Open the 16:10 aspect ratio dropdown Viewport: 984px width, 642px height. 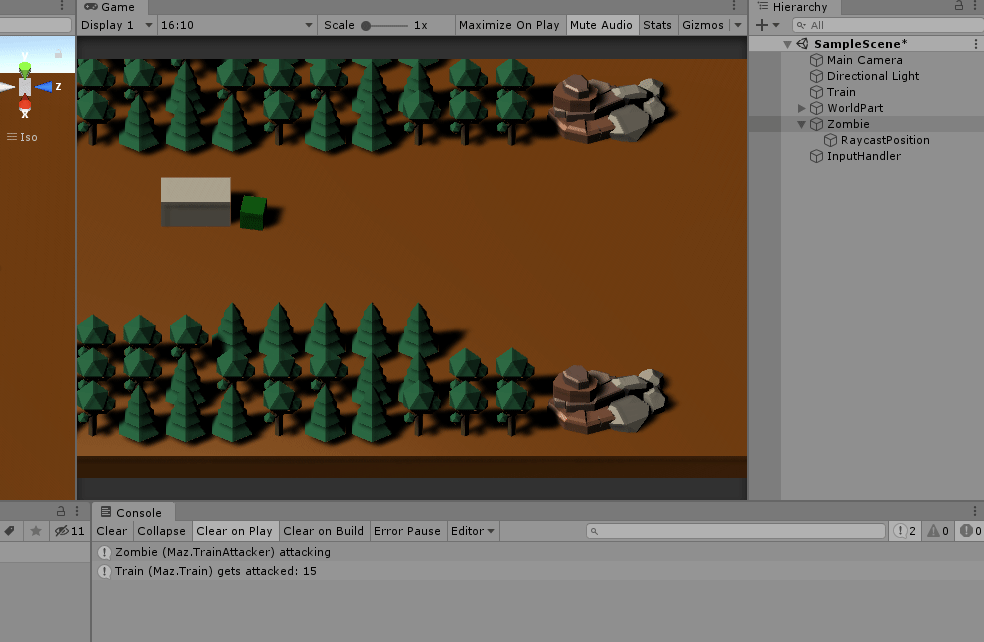237,25
